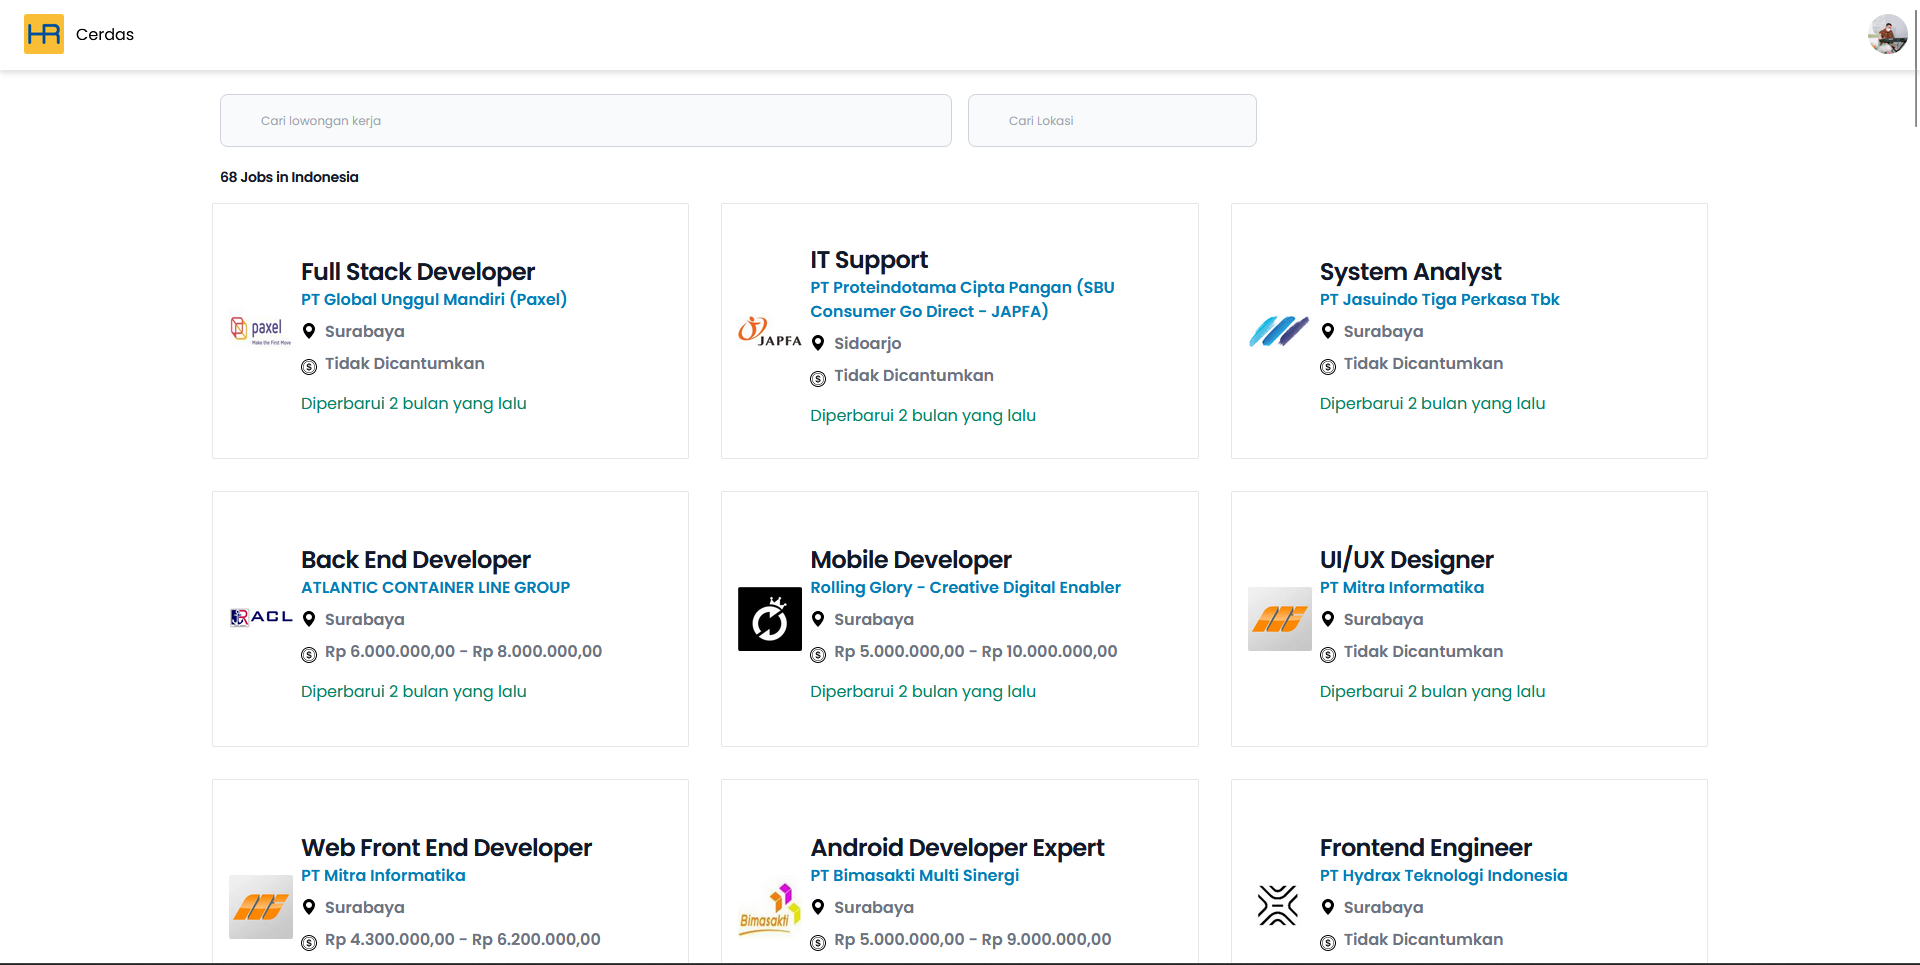Click the Bimasakti company logo

point(769,908)
